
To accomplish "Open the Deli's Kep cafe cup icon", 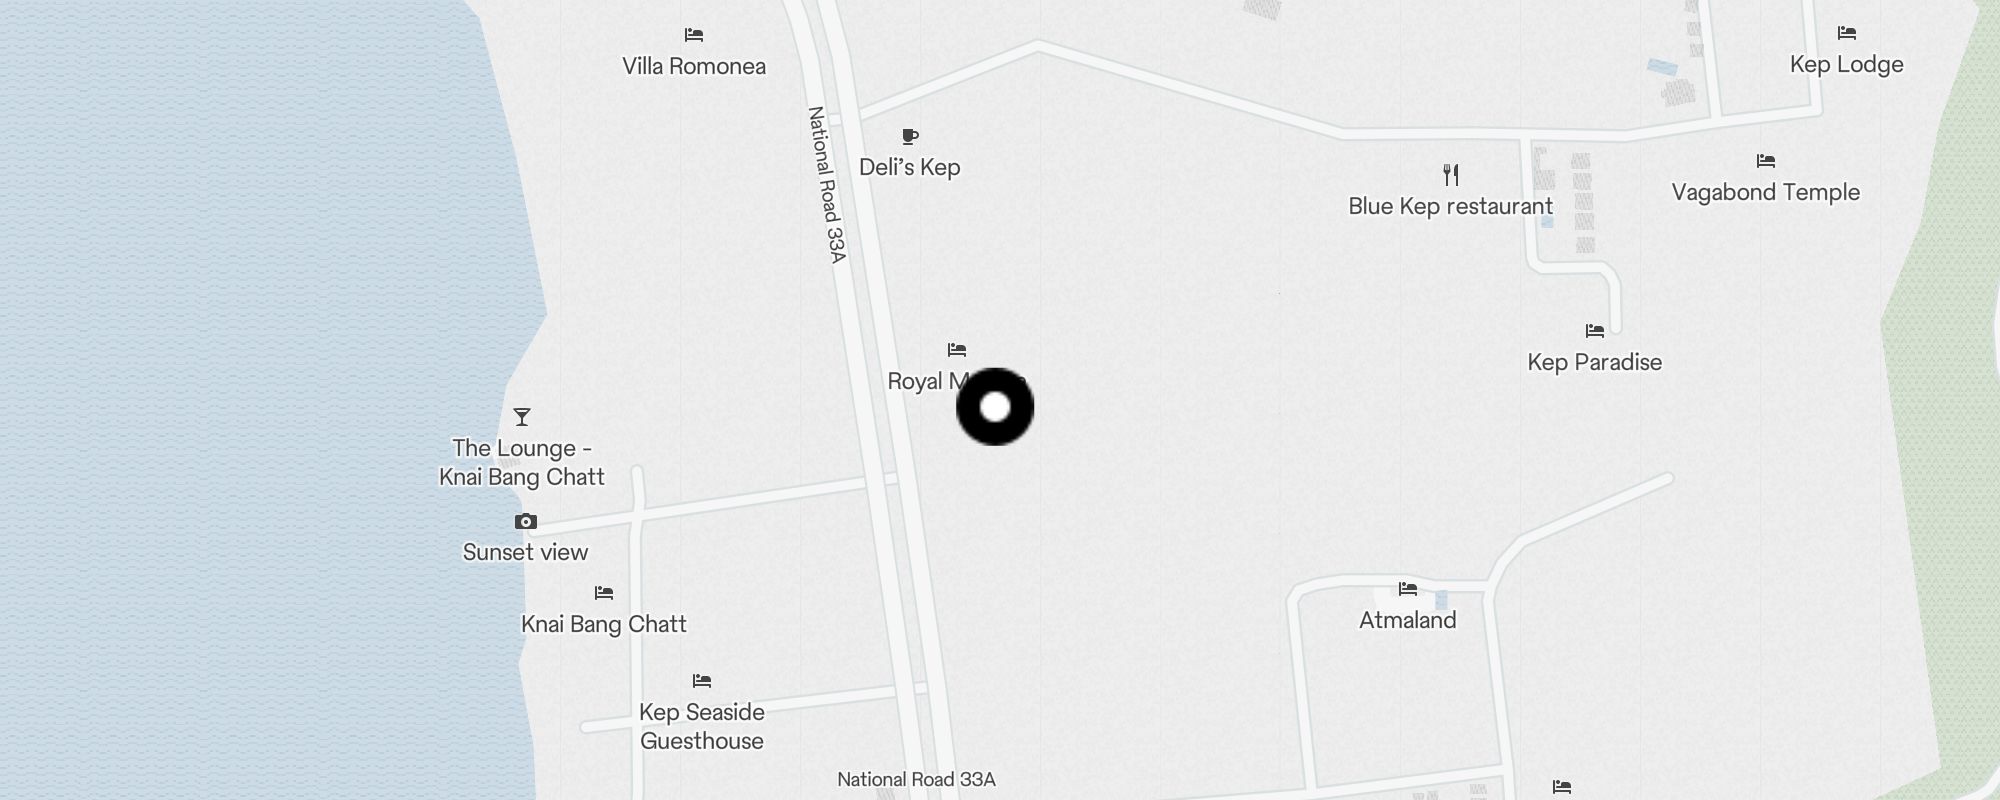I will pyautogui.click(x=910, y=136).
